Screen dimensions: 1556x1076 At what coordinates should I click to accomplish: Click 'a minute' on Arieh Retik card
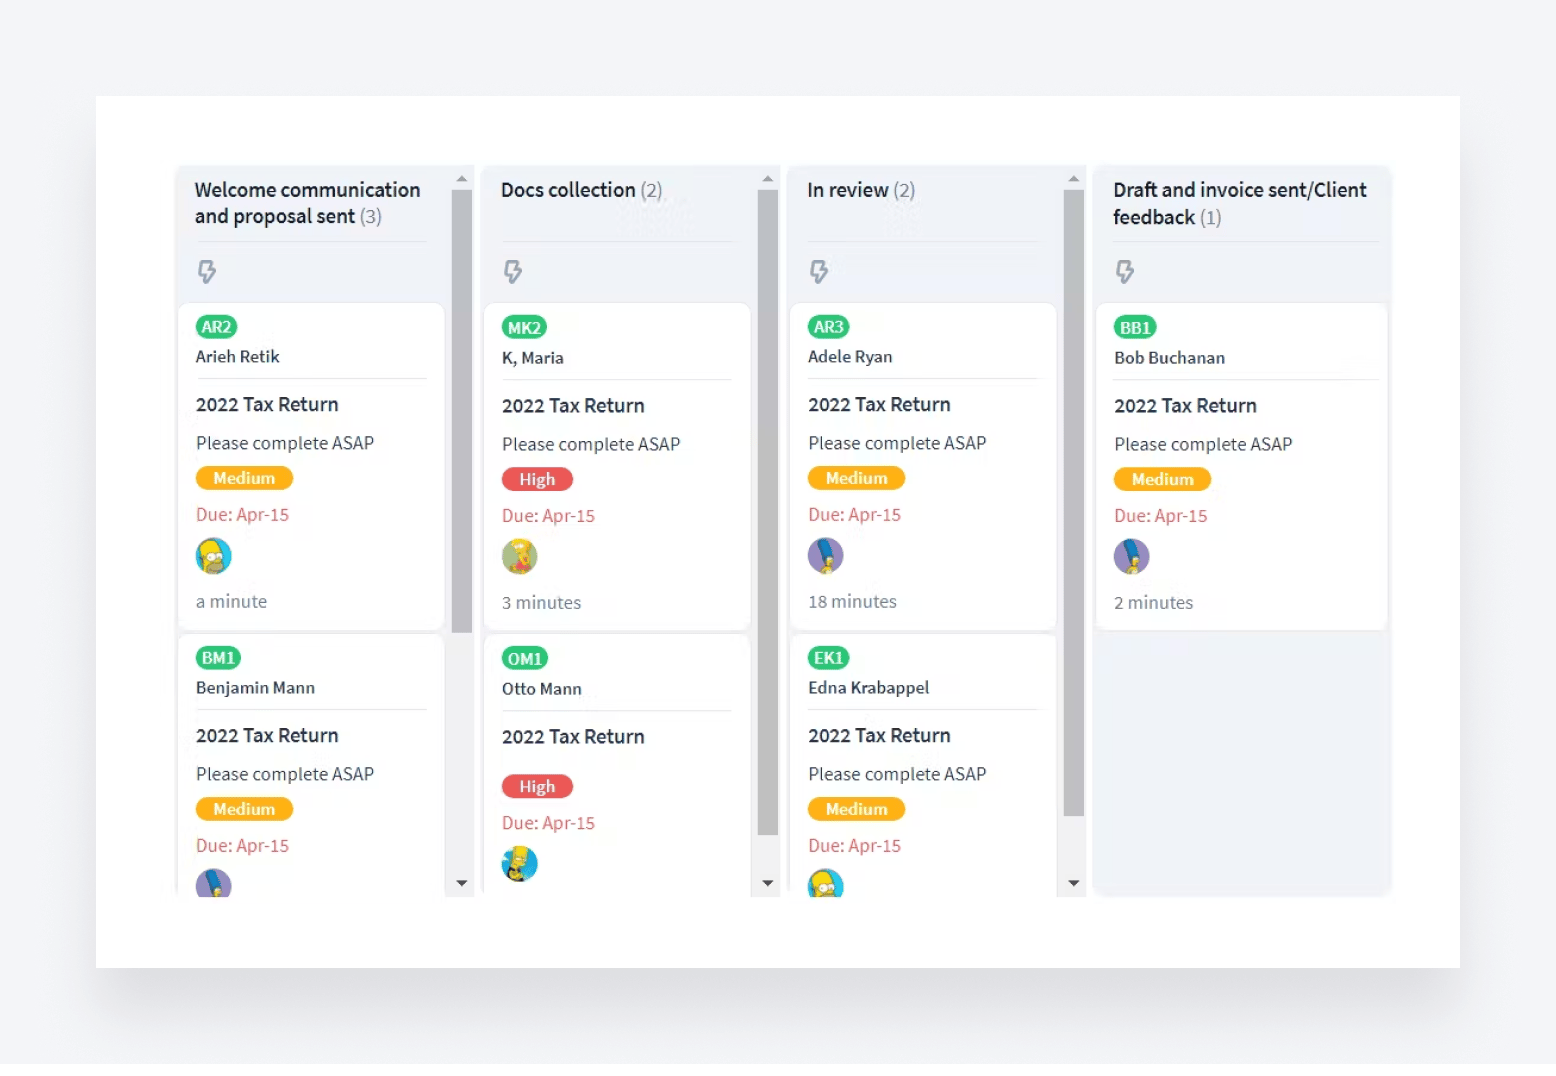click(x=231, y=602)
